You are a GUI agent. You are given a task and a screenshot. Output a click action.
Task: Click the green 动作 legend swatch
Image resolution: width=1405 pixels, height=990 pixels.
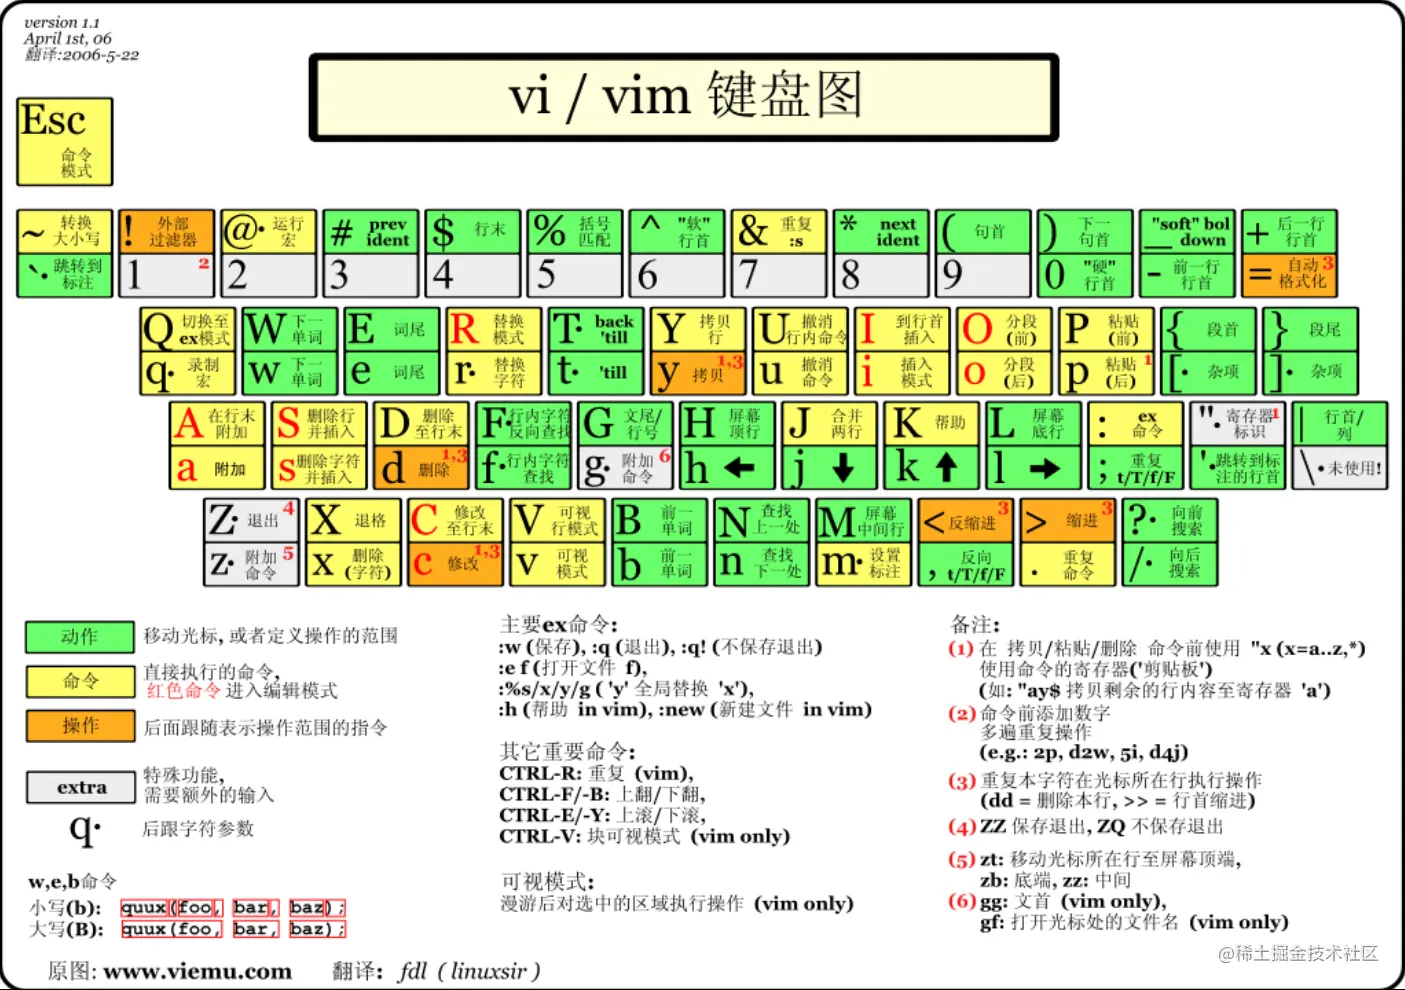79,637
